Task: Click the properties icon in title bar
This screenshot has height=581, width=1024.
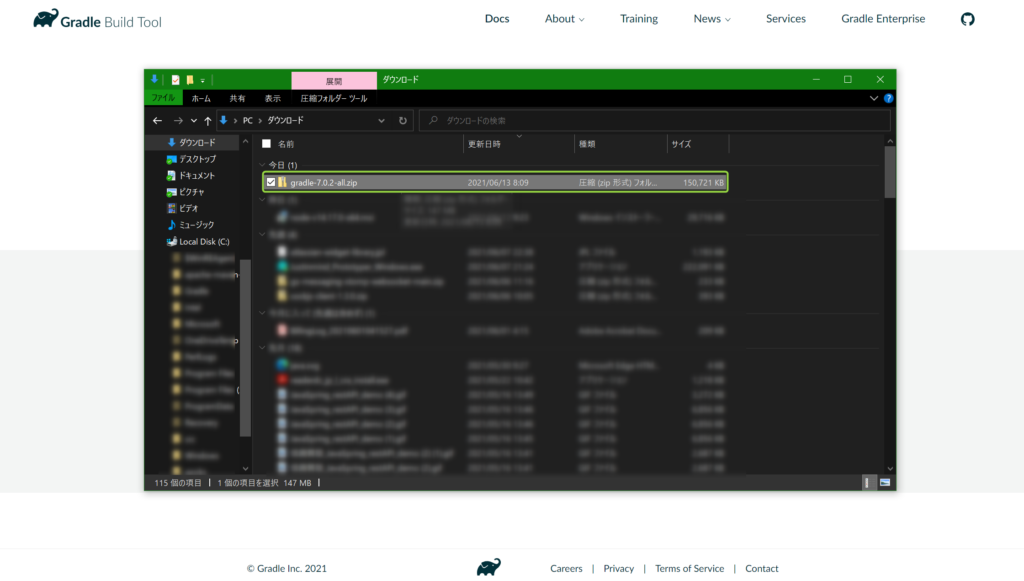Action: (175, 80)
